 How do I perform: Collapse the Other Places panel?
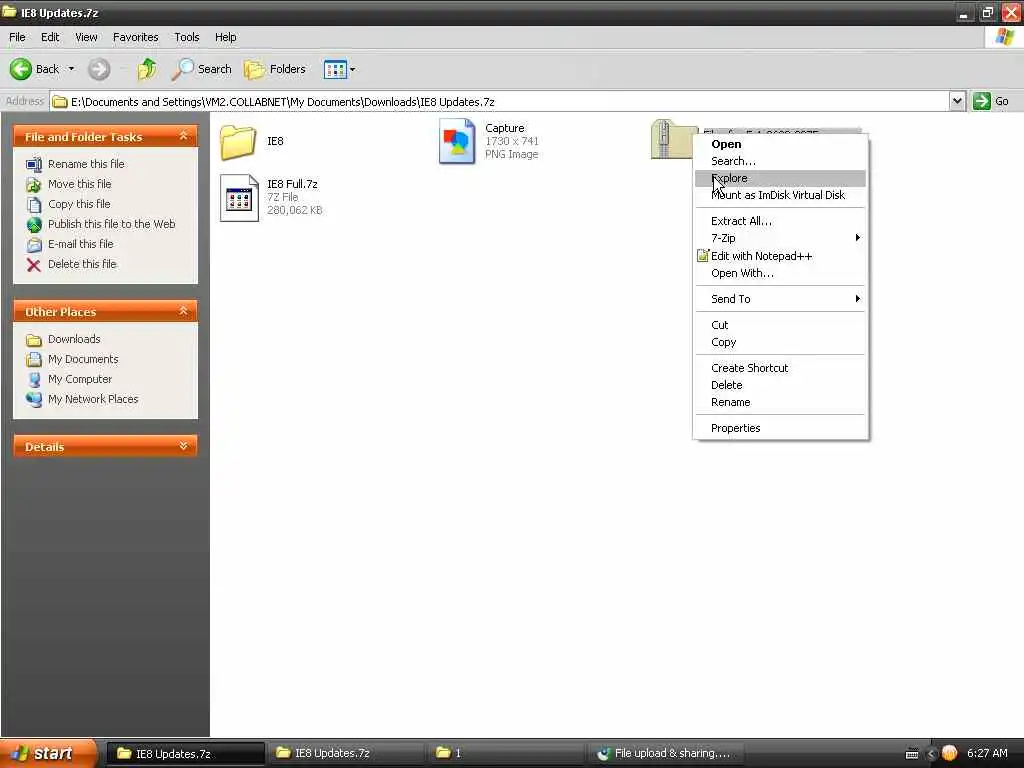pyautogui.click(x=184, y=311)
